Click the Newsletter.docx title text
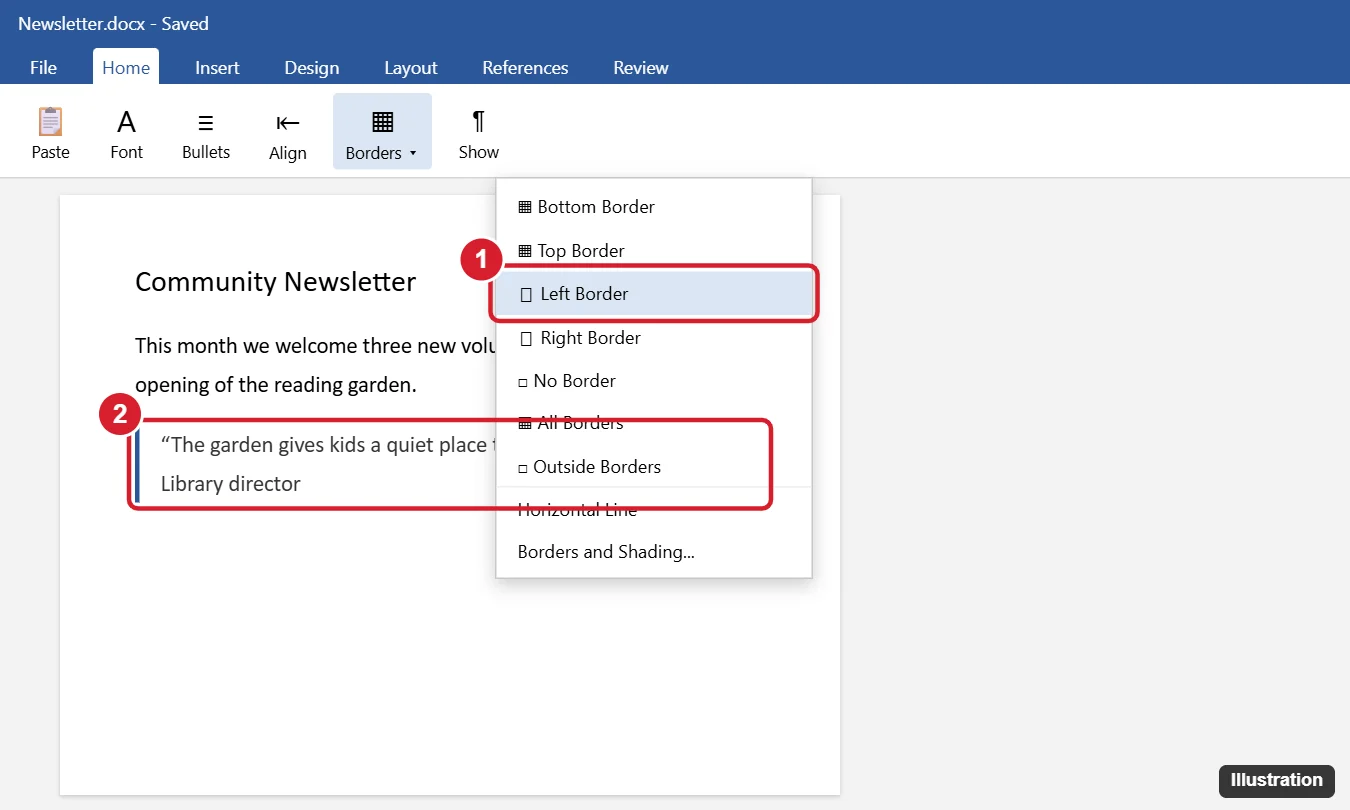 pyautogui.click(x=113, y=23)
